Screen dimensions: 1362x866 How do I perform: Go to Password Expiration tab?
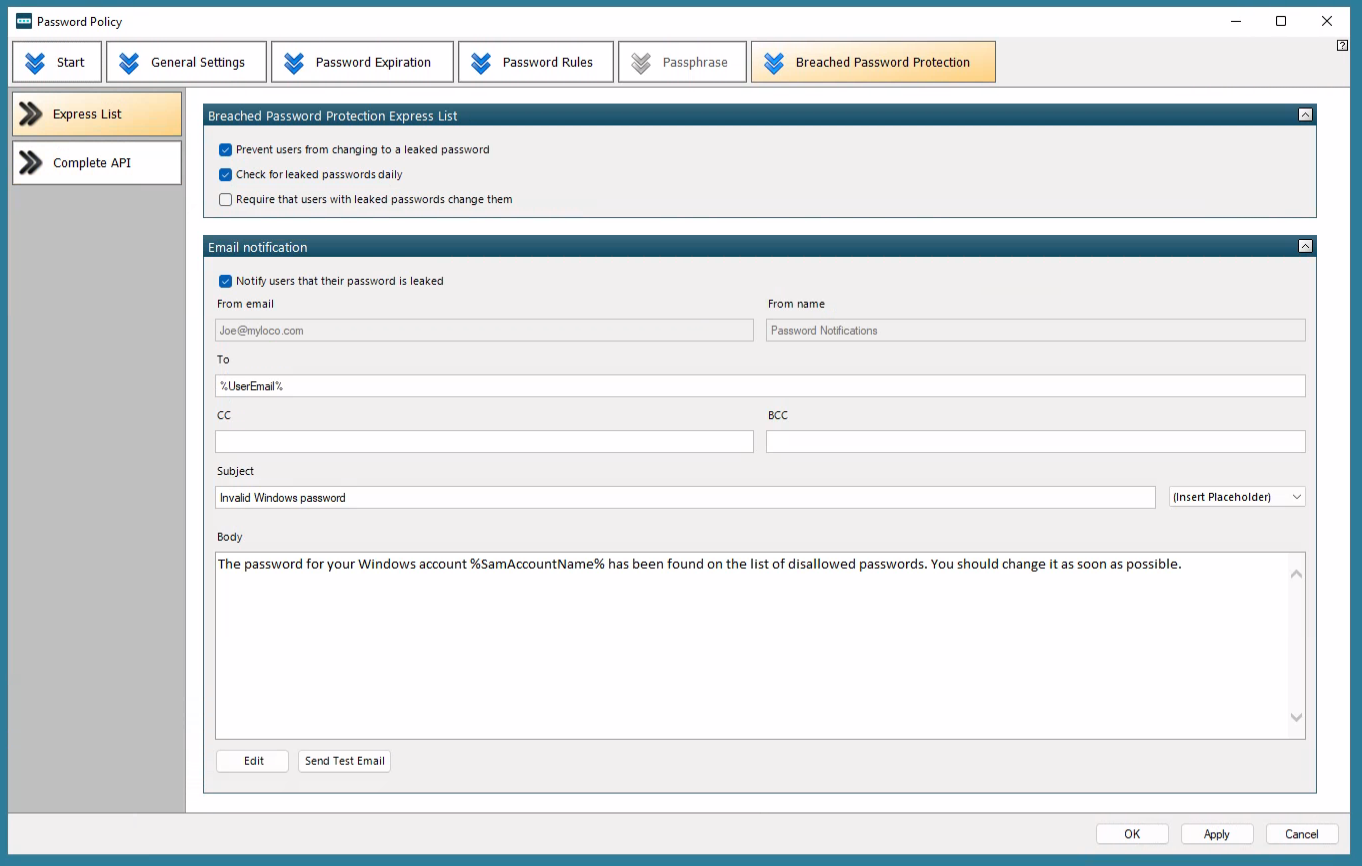(x=362, y=62)
